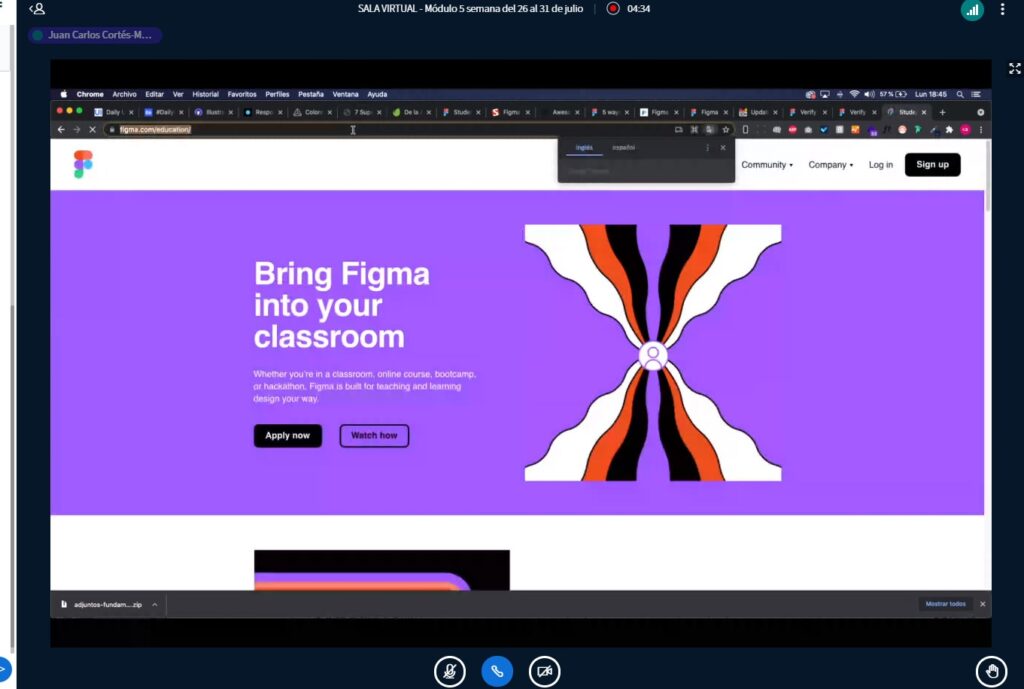This screenshot has height=689, width=1024.
Task: Click the macOS Spotlight search icon
Action: [960, 94]
